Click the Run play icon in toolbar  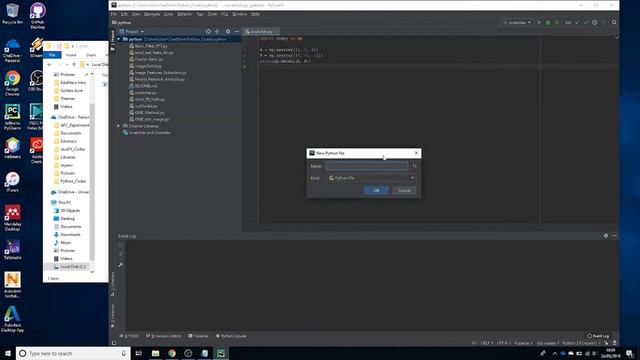(539, 22)
